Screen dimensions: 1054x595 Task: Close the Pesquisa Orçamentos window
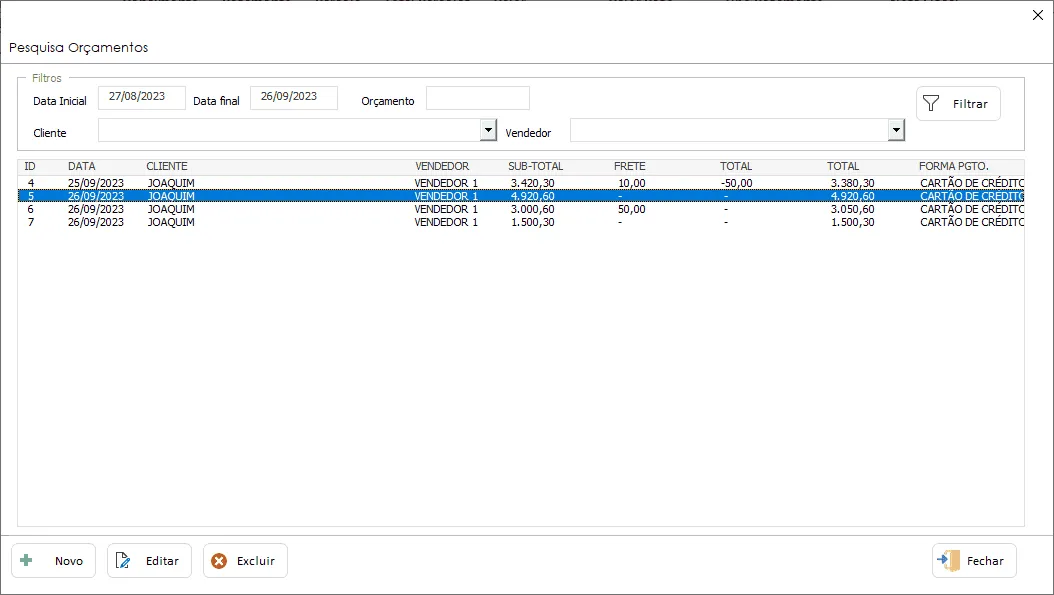(1038, 15)
